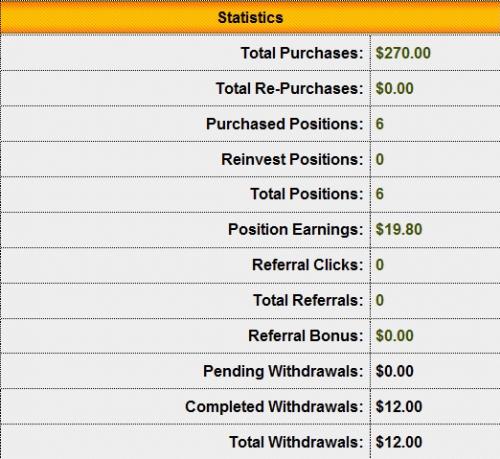The height and width of the screenshot is (459, 500).
Task: Click the Total Positions value 6
Action: [380, 194]
